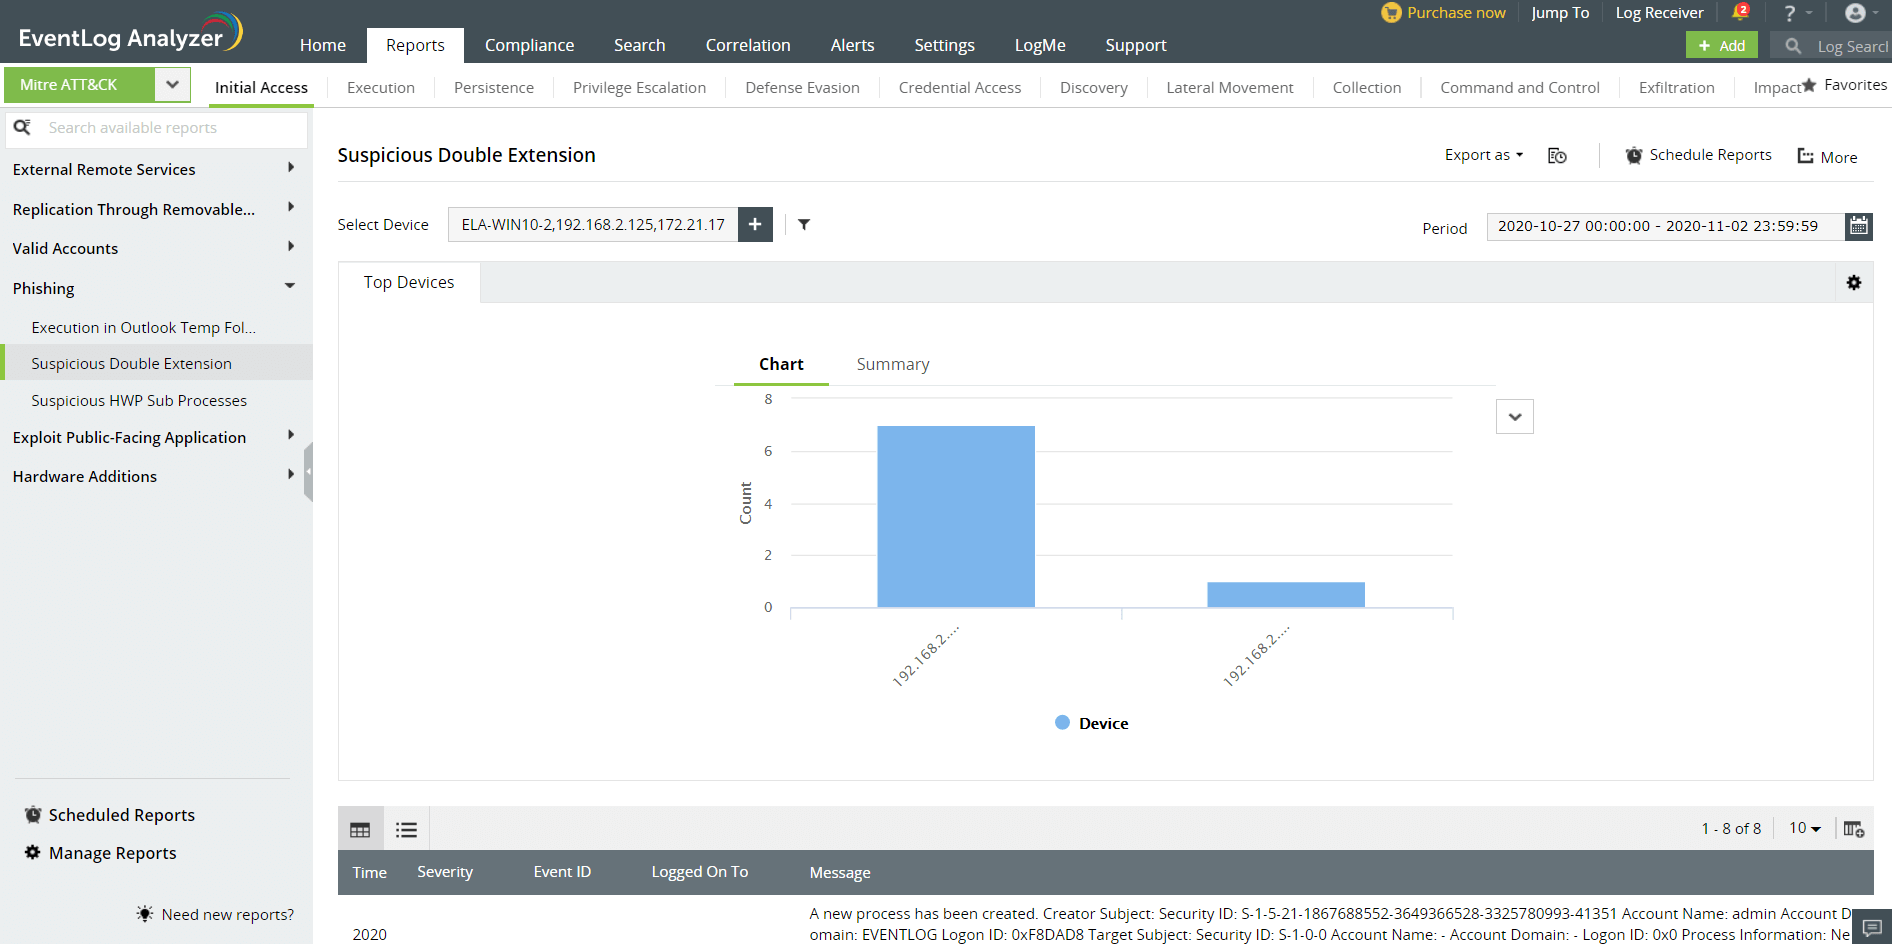Select the Top Devices tab
1892x944 pixels.
(409, 282)
